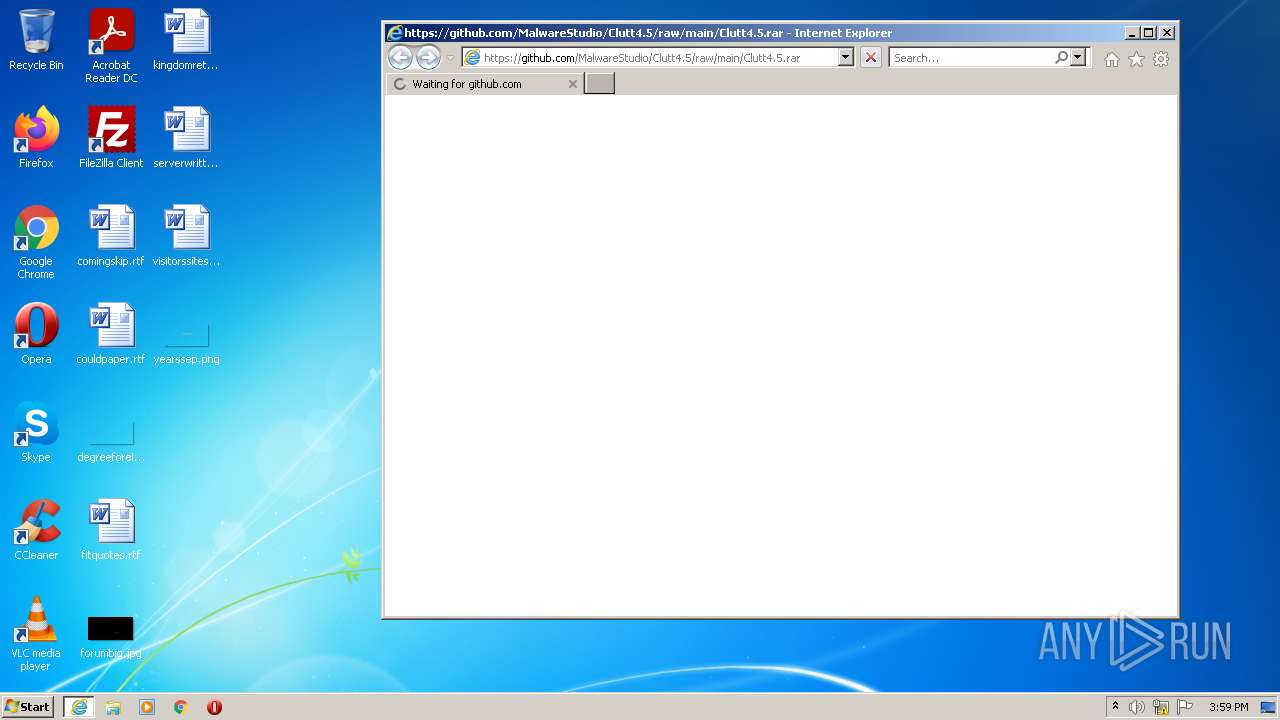Go to the Home page
1280x720 pixels.
[1111, 59]
